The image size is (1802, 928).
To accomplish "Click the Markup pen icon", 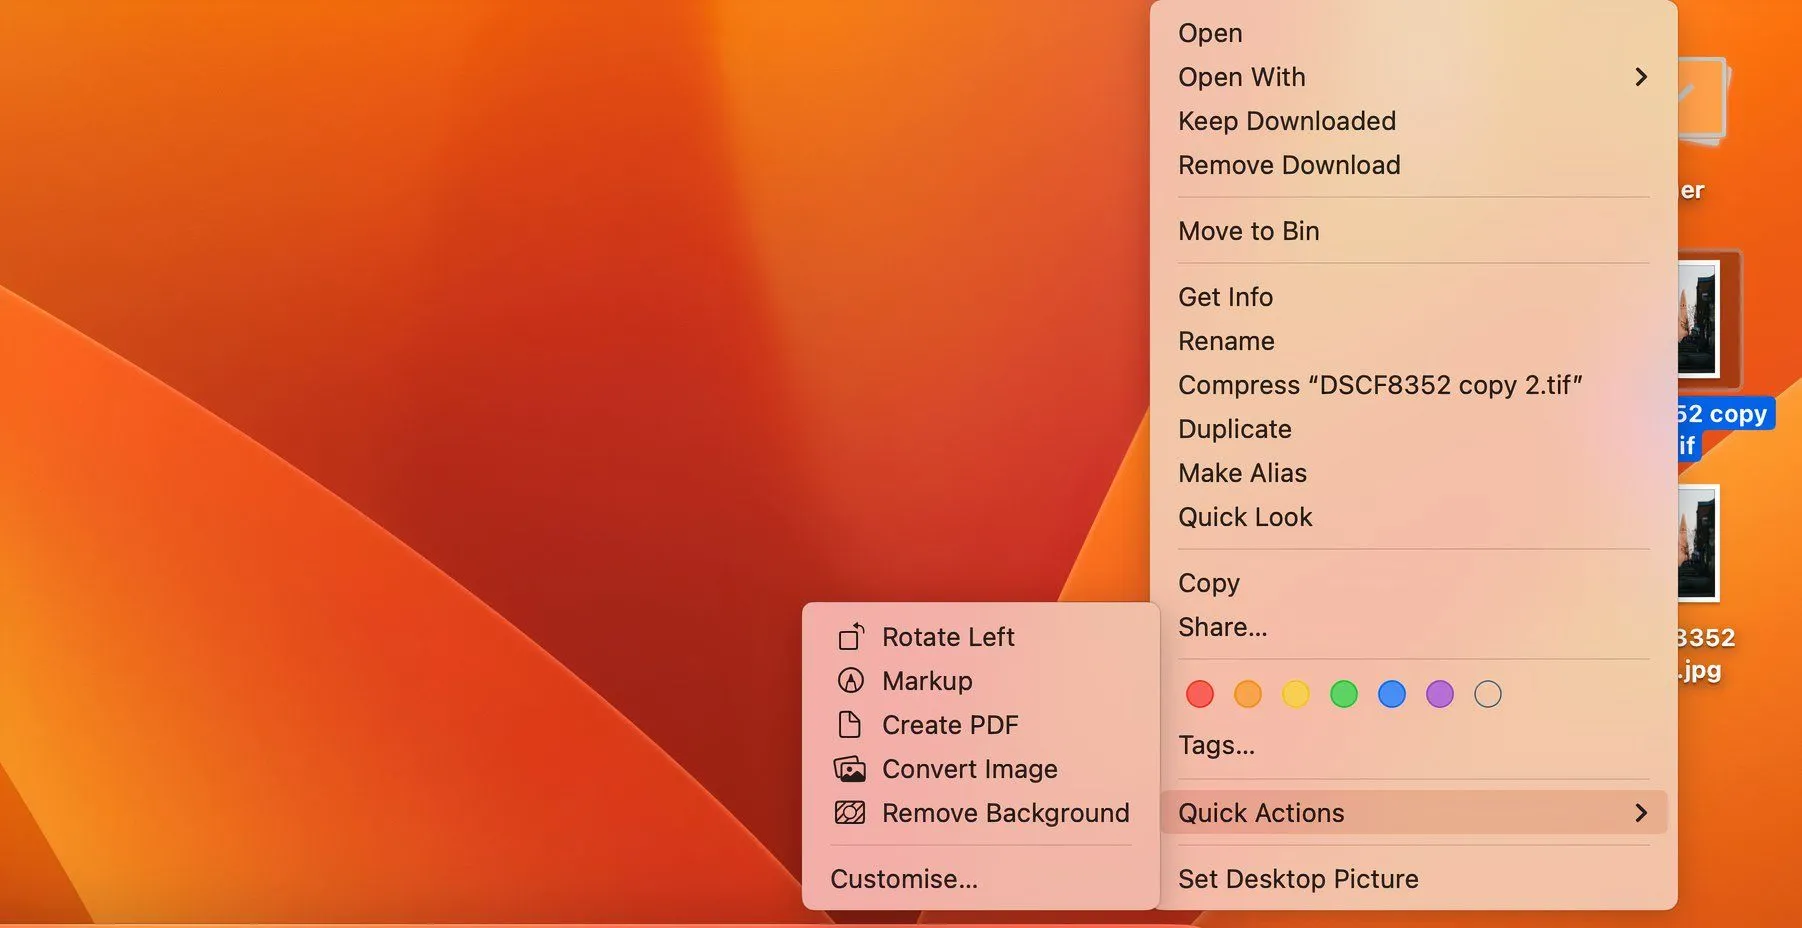I will click(x=850, y=681).
